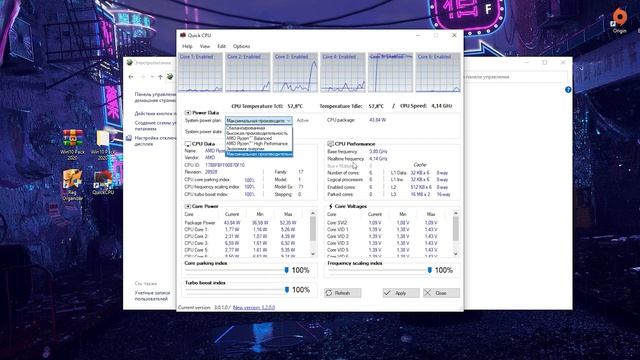Click the Realtime frequency value 4.14 GHz
Screen dimensions: 640x360
click(x=378, y=159)
